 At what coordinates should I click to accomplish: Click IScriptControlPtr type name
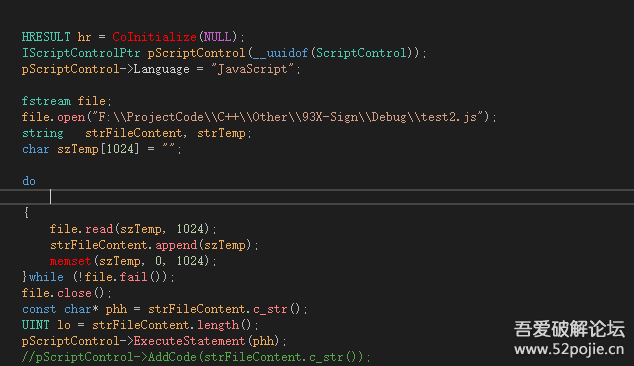pos(81,53)
